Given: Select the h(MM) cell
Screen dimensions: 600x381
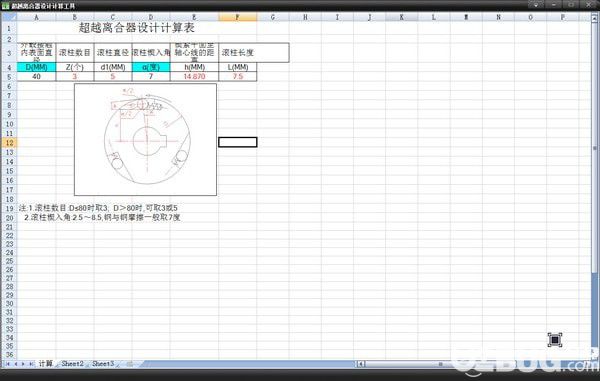Looking at the screenshot, I should 194,67.
